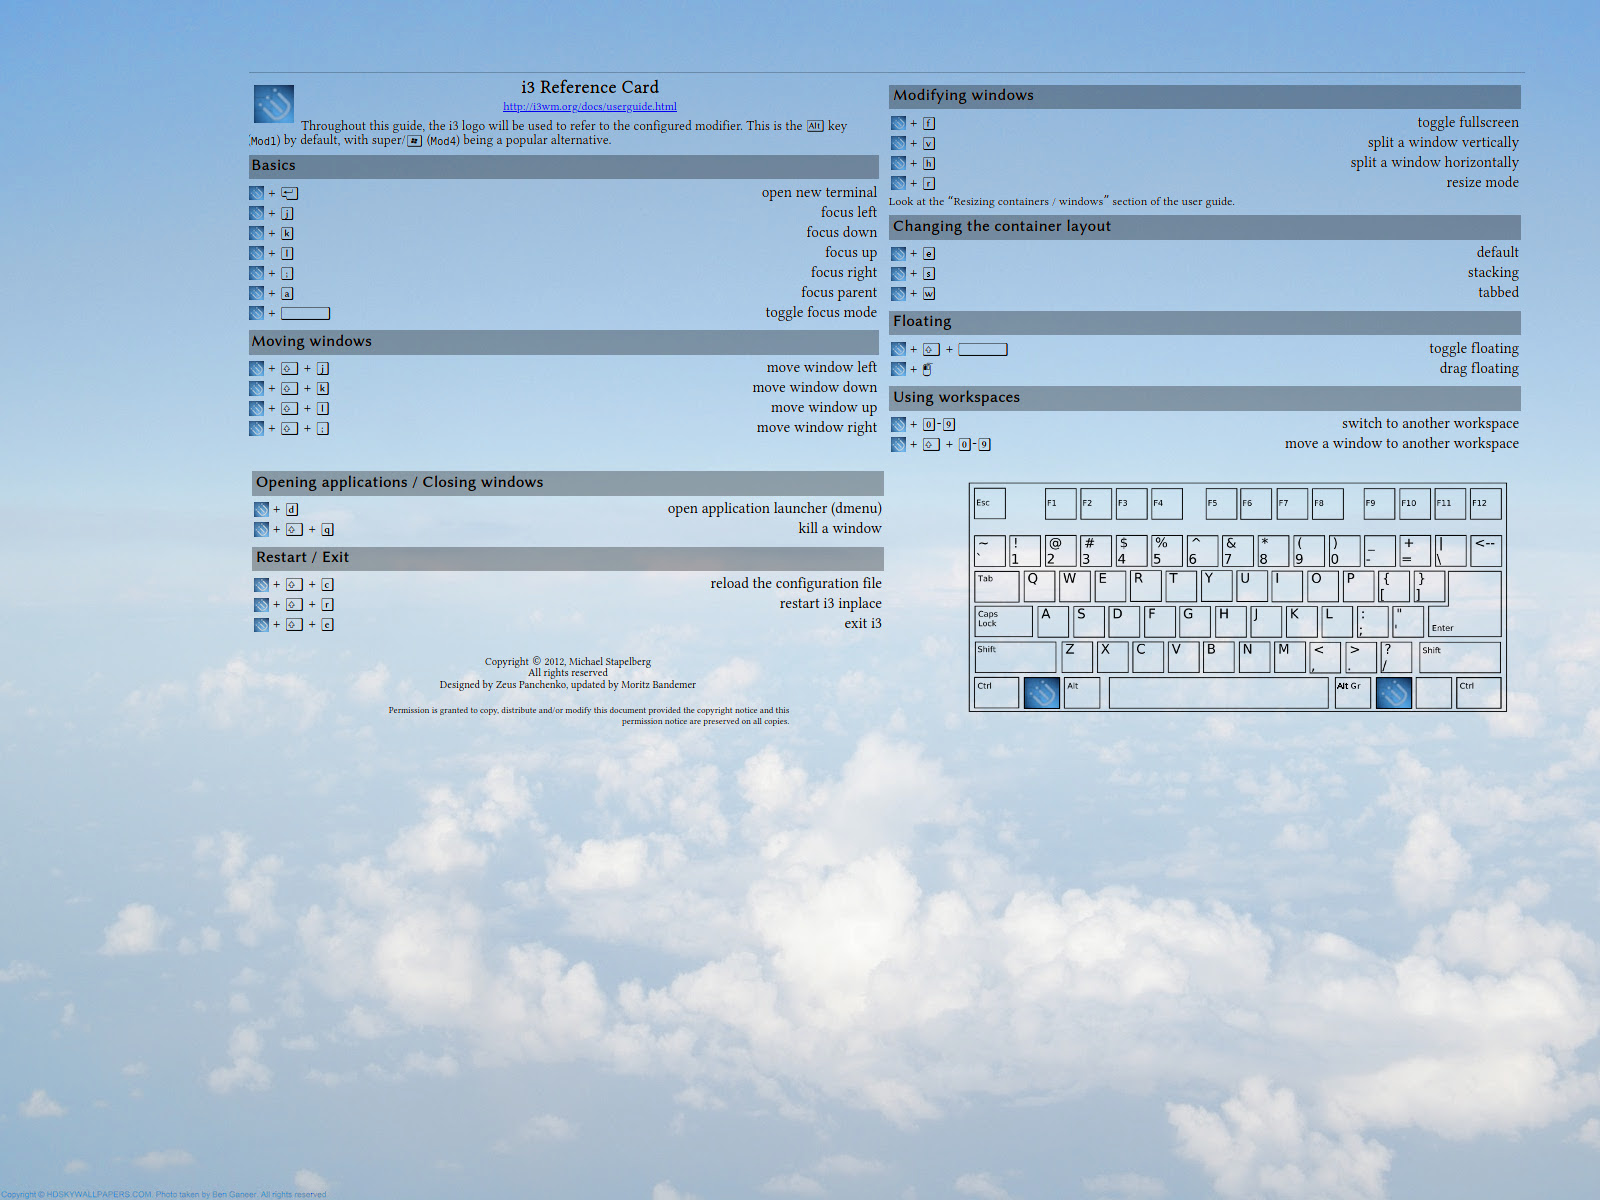Select the 'Using workspaces' section header
This screenshot has width=1600, height=1200.
(x=956, y=398)
